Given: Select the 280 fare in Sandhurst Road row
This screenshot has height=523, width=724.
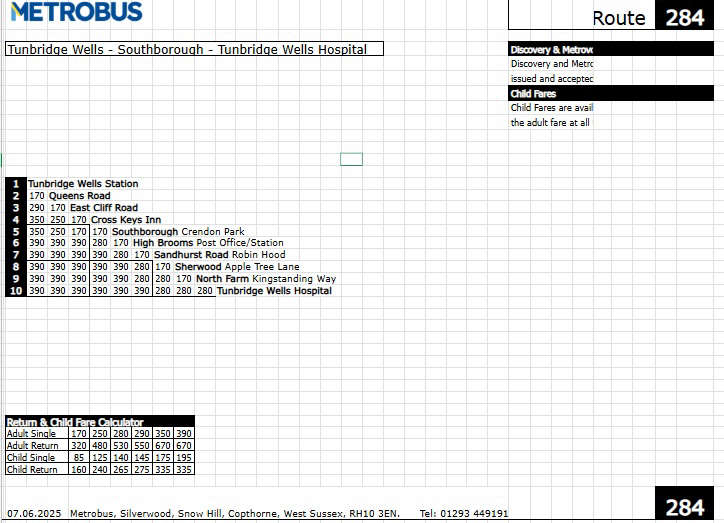Looking at the screenshot, I should (121, 255).
